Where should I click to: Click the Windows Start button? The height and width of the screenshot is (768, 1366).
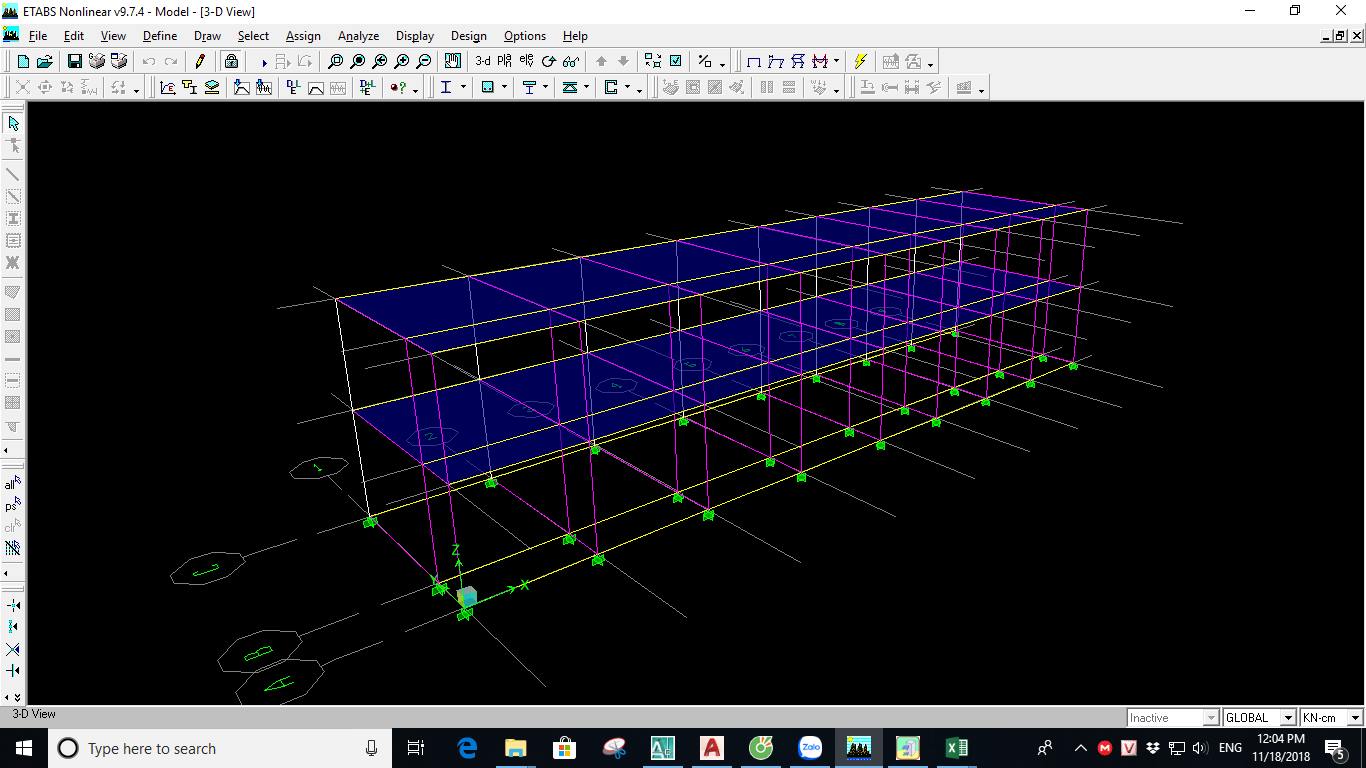coord(23,748)
